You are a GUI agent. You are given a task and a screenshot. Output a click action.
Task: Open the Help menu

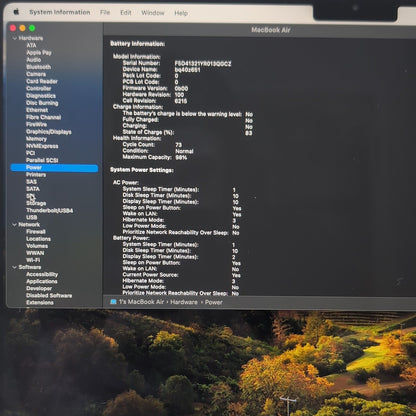tap(181, 13)
